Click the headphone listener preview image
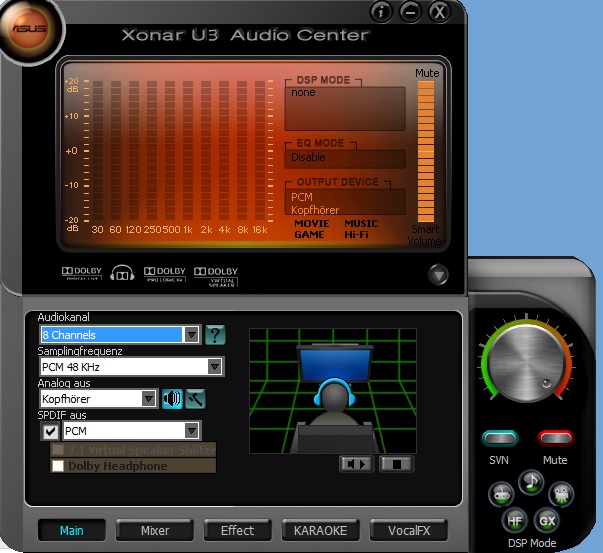Viewport: 603px width, 553px height. click(333, 391)
